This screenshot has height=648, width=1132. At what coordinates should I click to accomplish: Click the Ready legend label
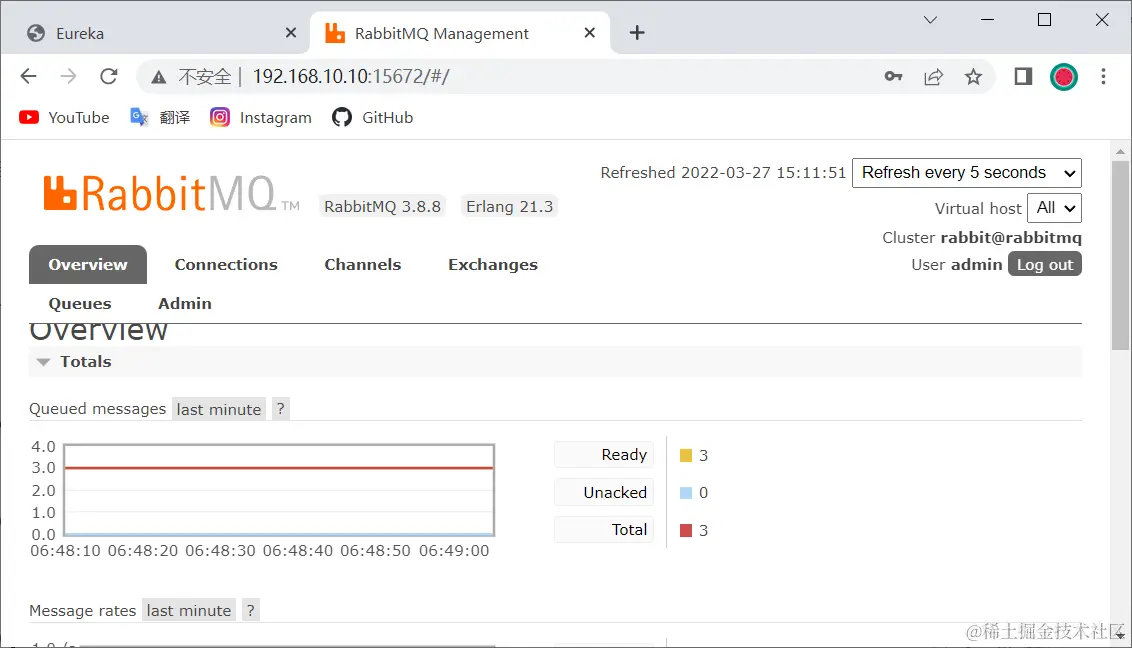click(604, 455)
